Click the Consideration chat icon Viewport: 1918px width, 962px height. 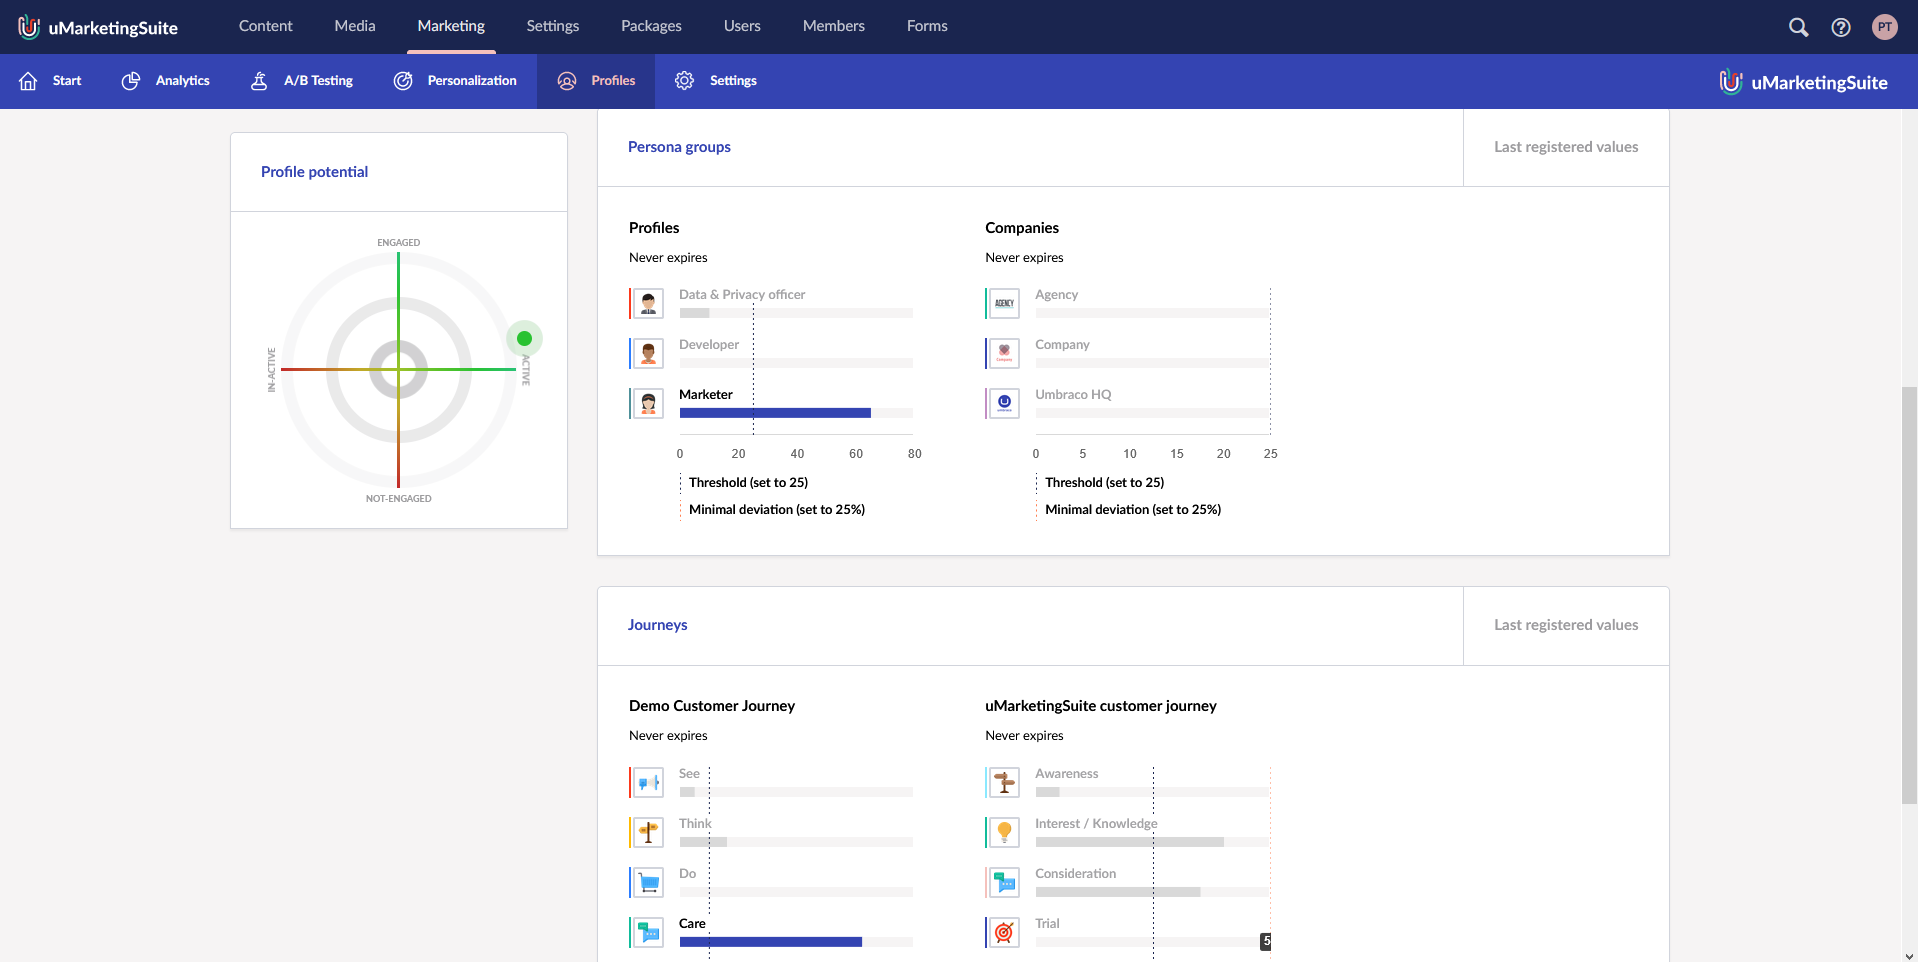coord(1004,882)
